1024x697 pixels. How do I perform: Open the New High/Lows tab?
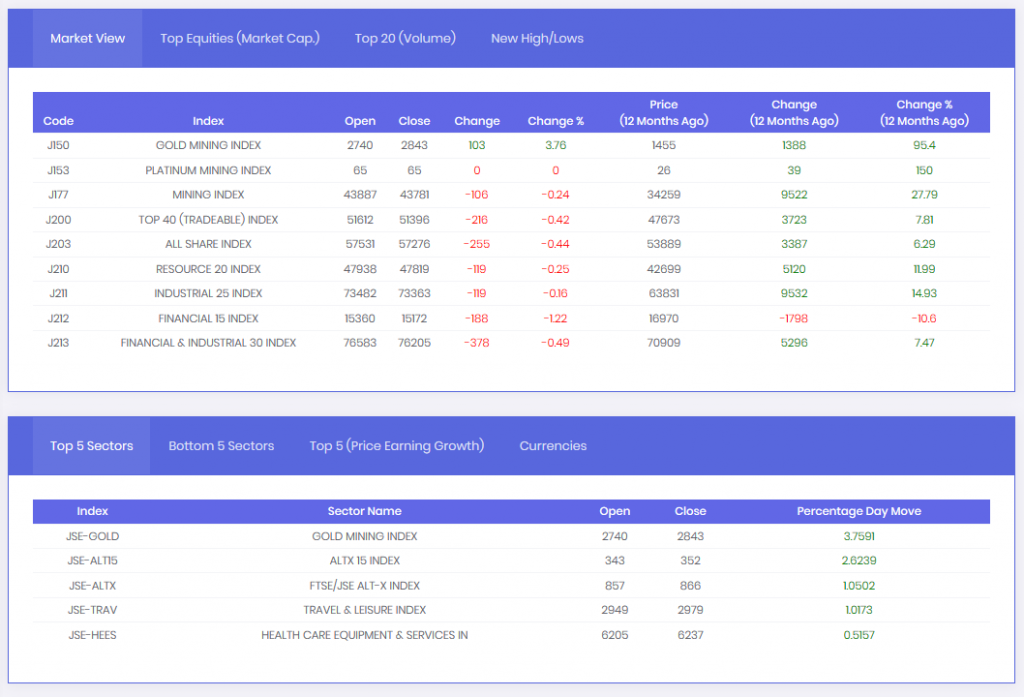[x=537, y=39]
